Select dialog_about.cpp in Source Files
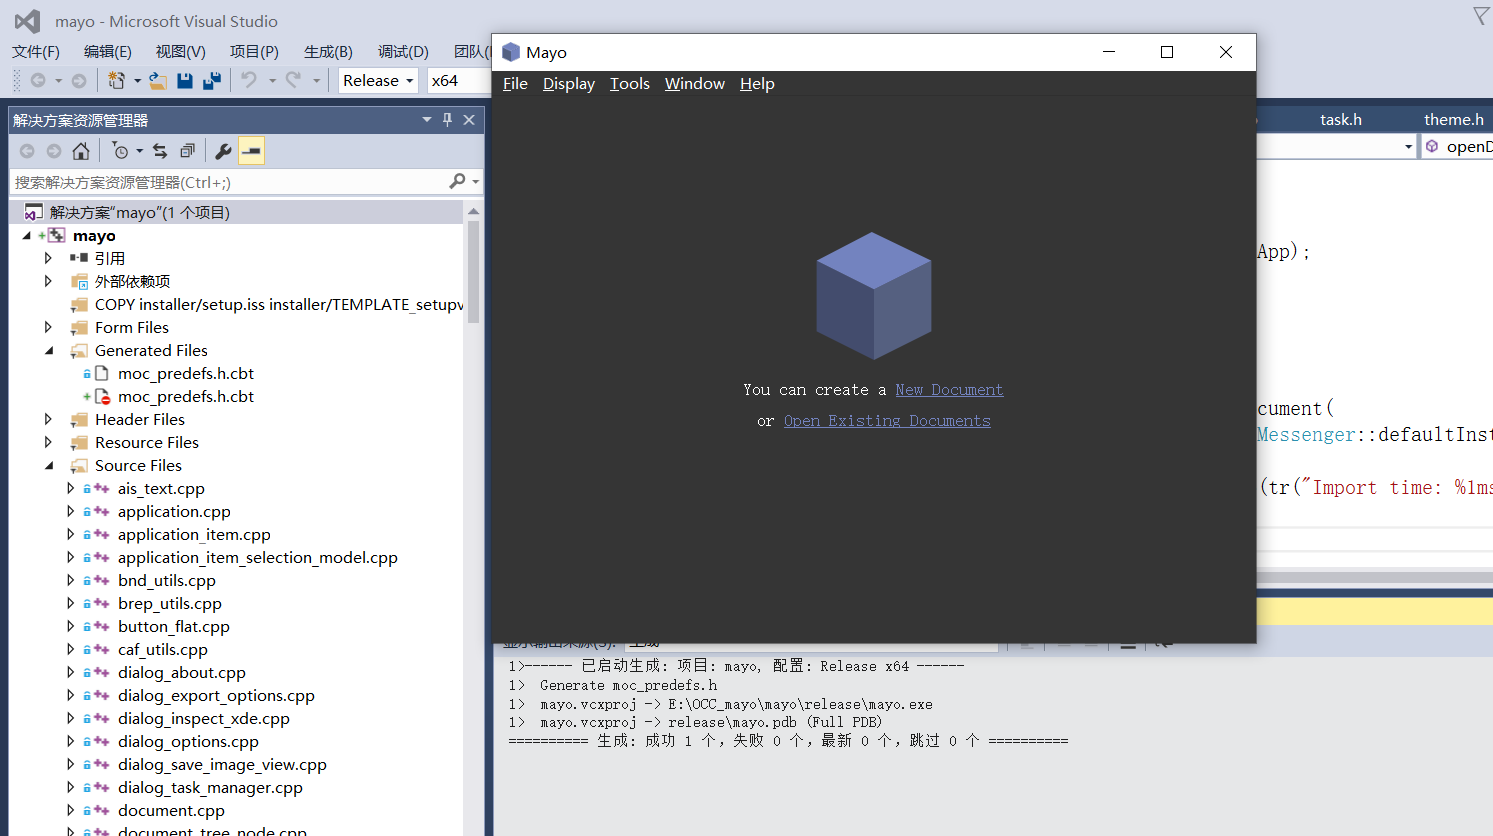The image size is (1493, 836). coord(182,672)
